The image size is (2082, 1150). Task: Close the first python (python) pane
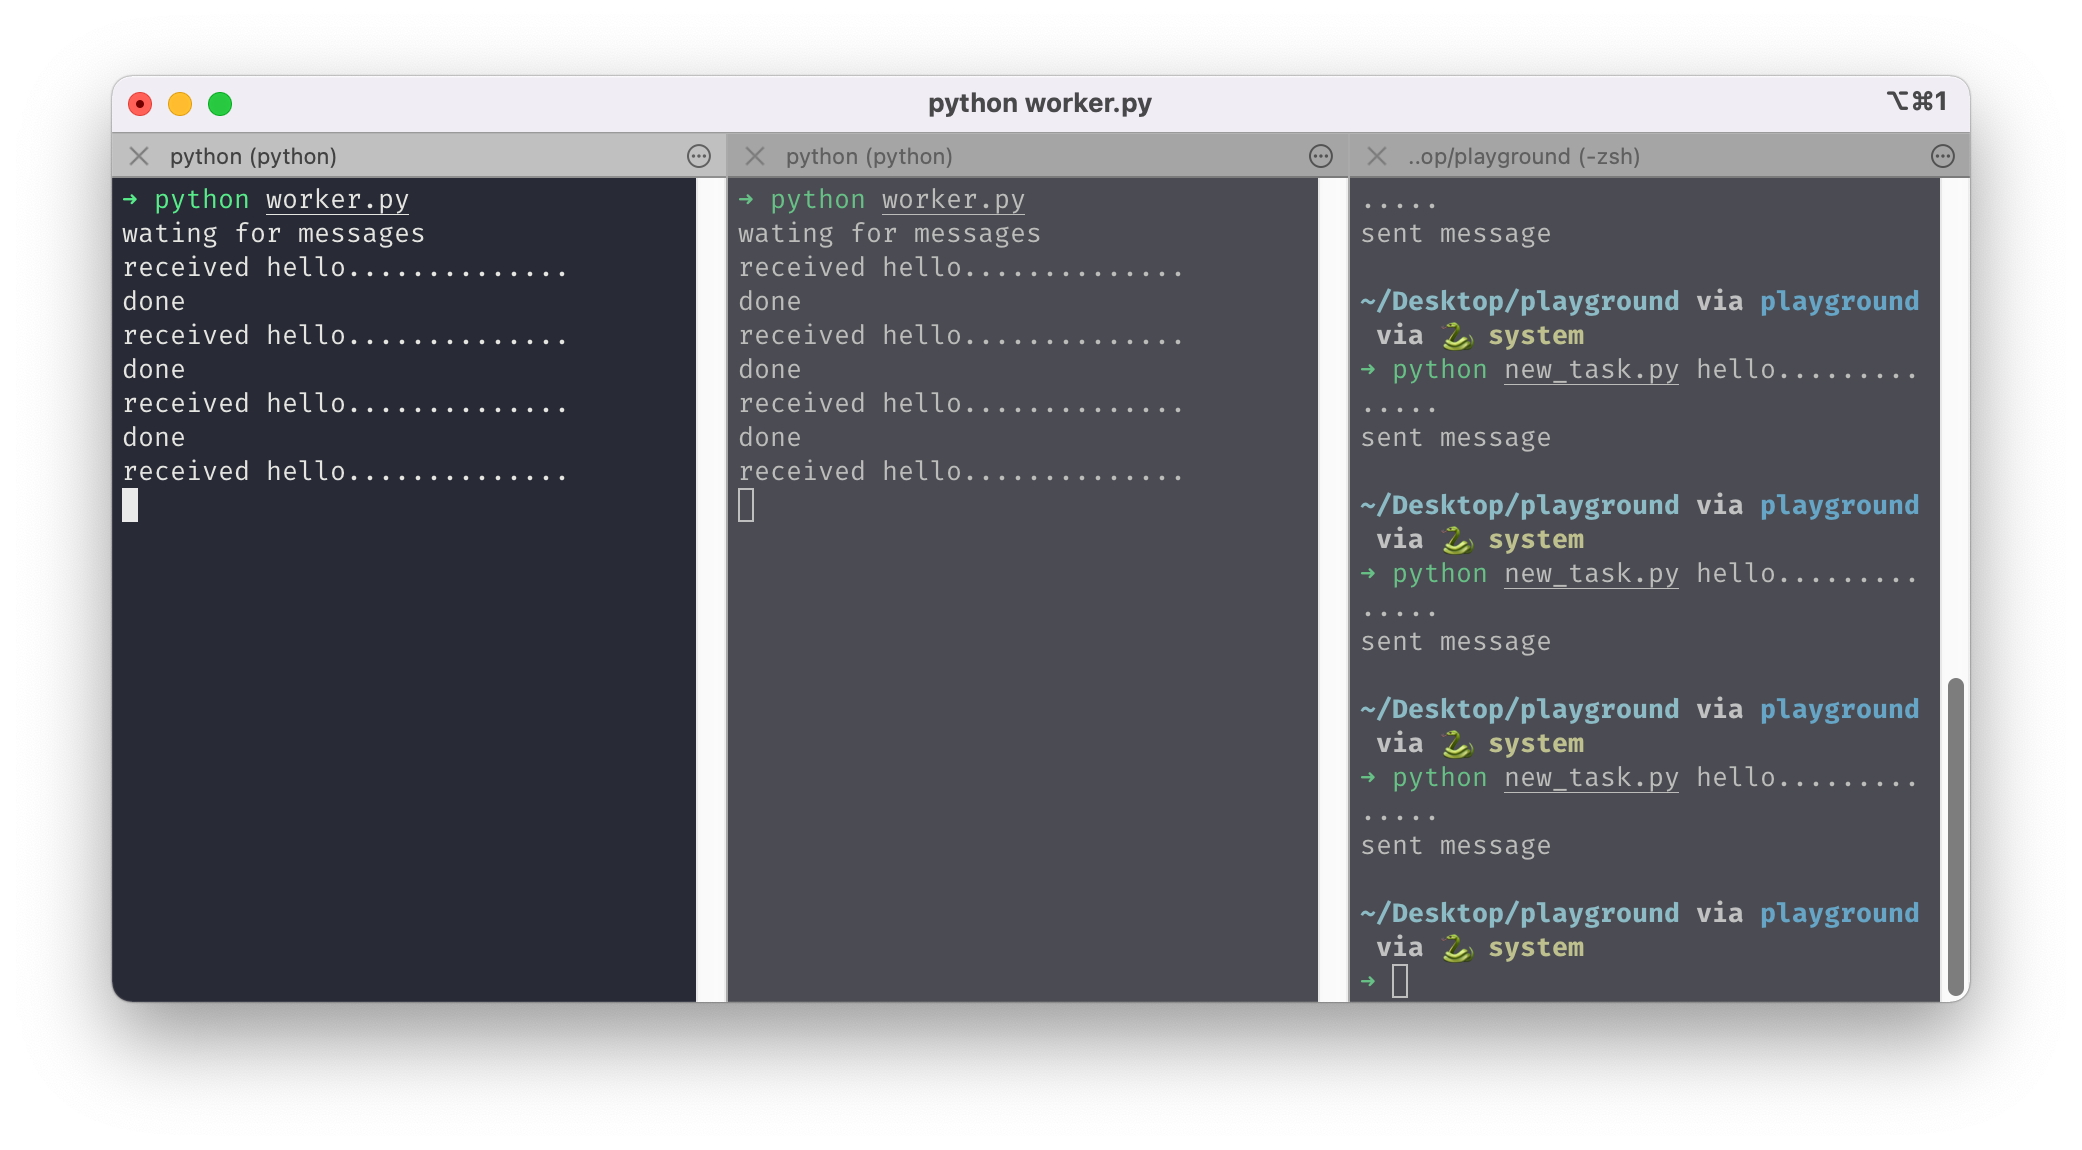coord(139,156)
